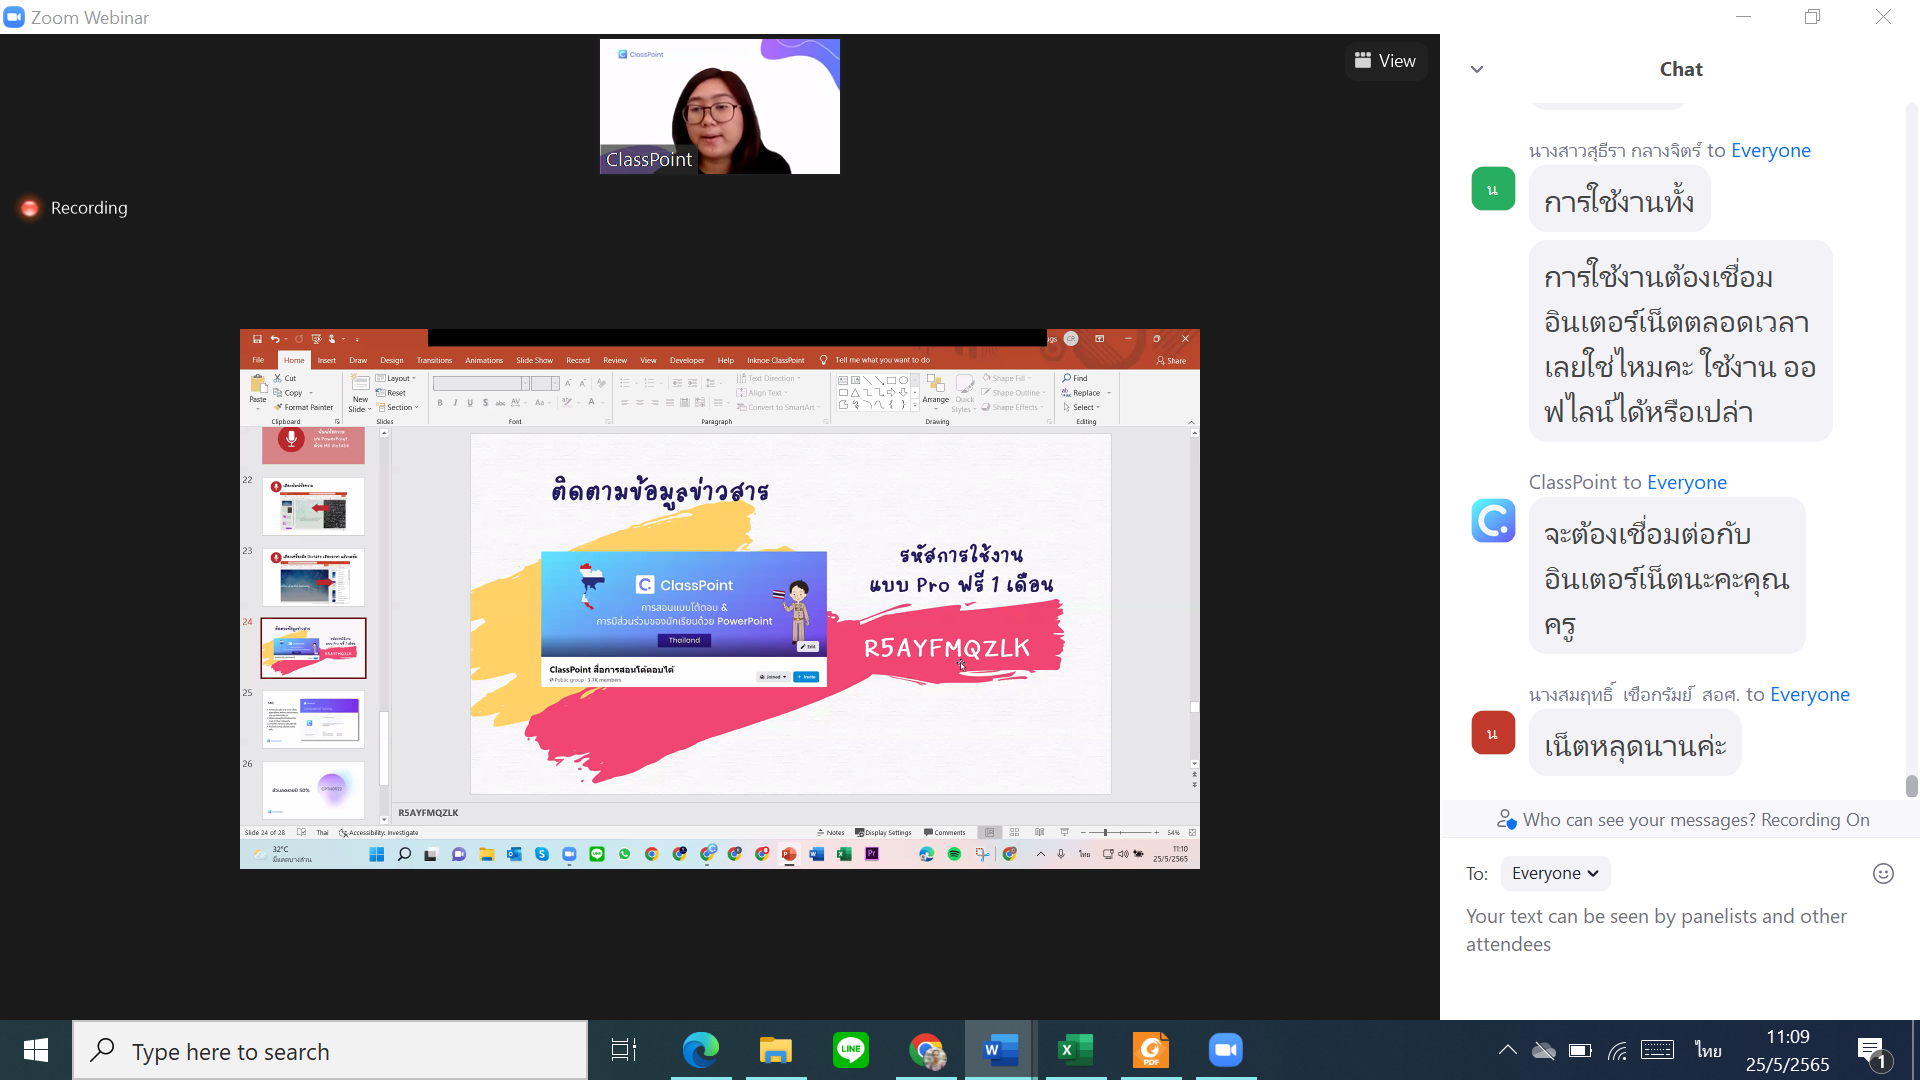Toggle Bold in the PowerPoint Font group

(x=440, y=403)
